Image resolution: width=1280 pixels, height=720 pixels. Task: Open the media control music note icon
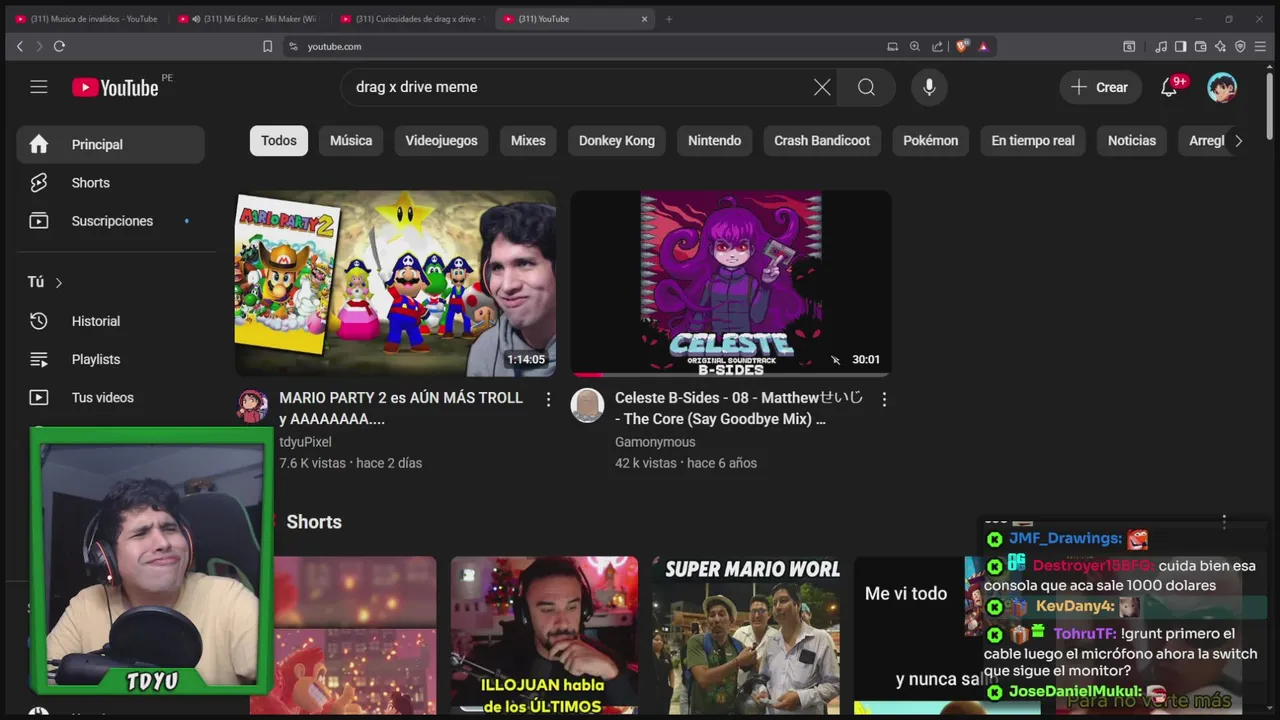pyautogui.click(x=1161, y=46)
